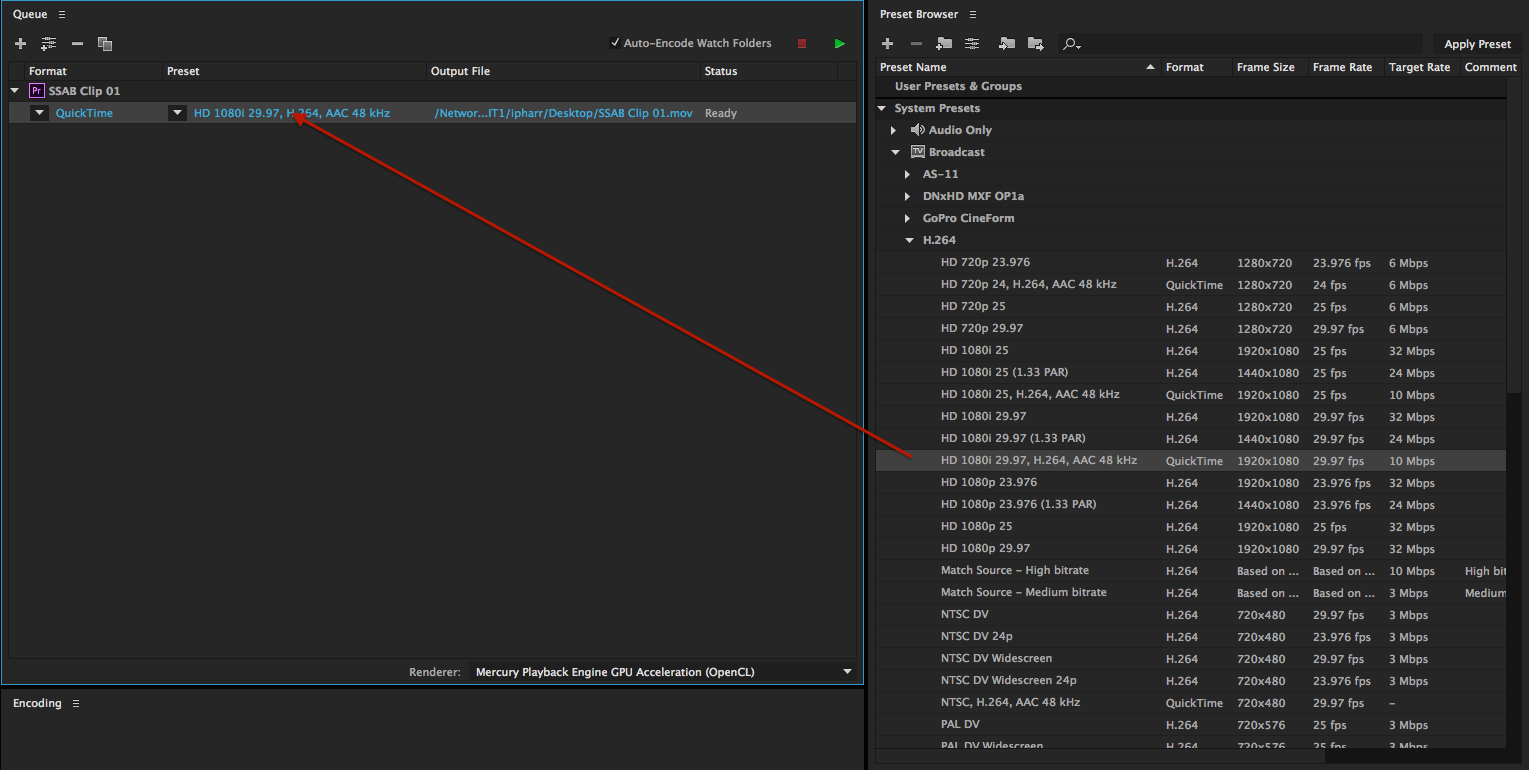1529x770 pixels.
Task: Expand the Audio Only preset group
Action: (894, 130)
